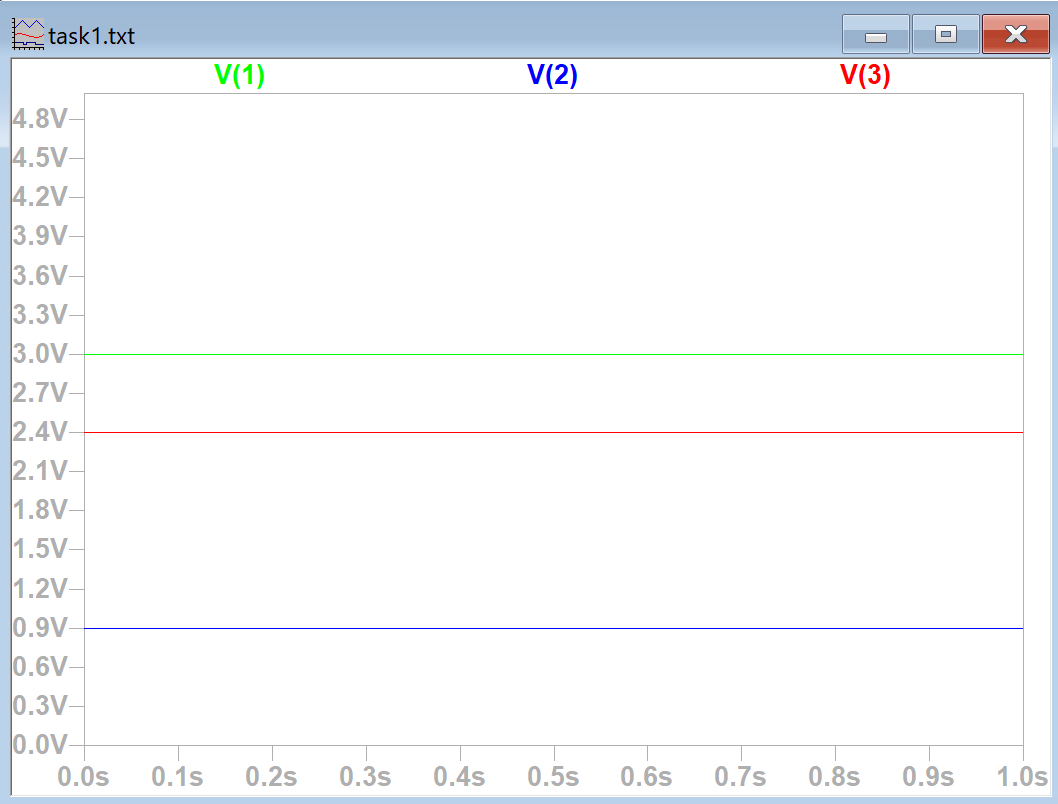Select the blue V(2) trace label

coord(552,76)
